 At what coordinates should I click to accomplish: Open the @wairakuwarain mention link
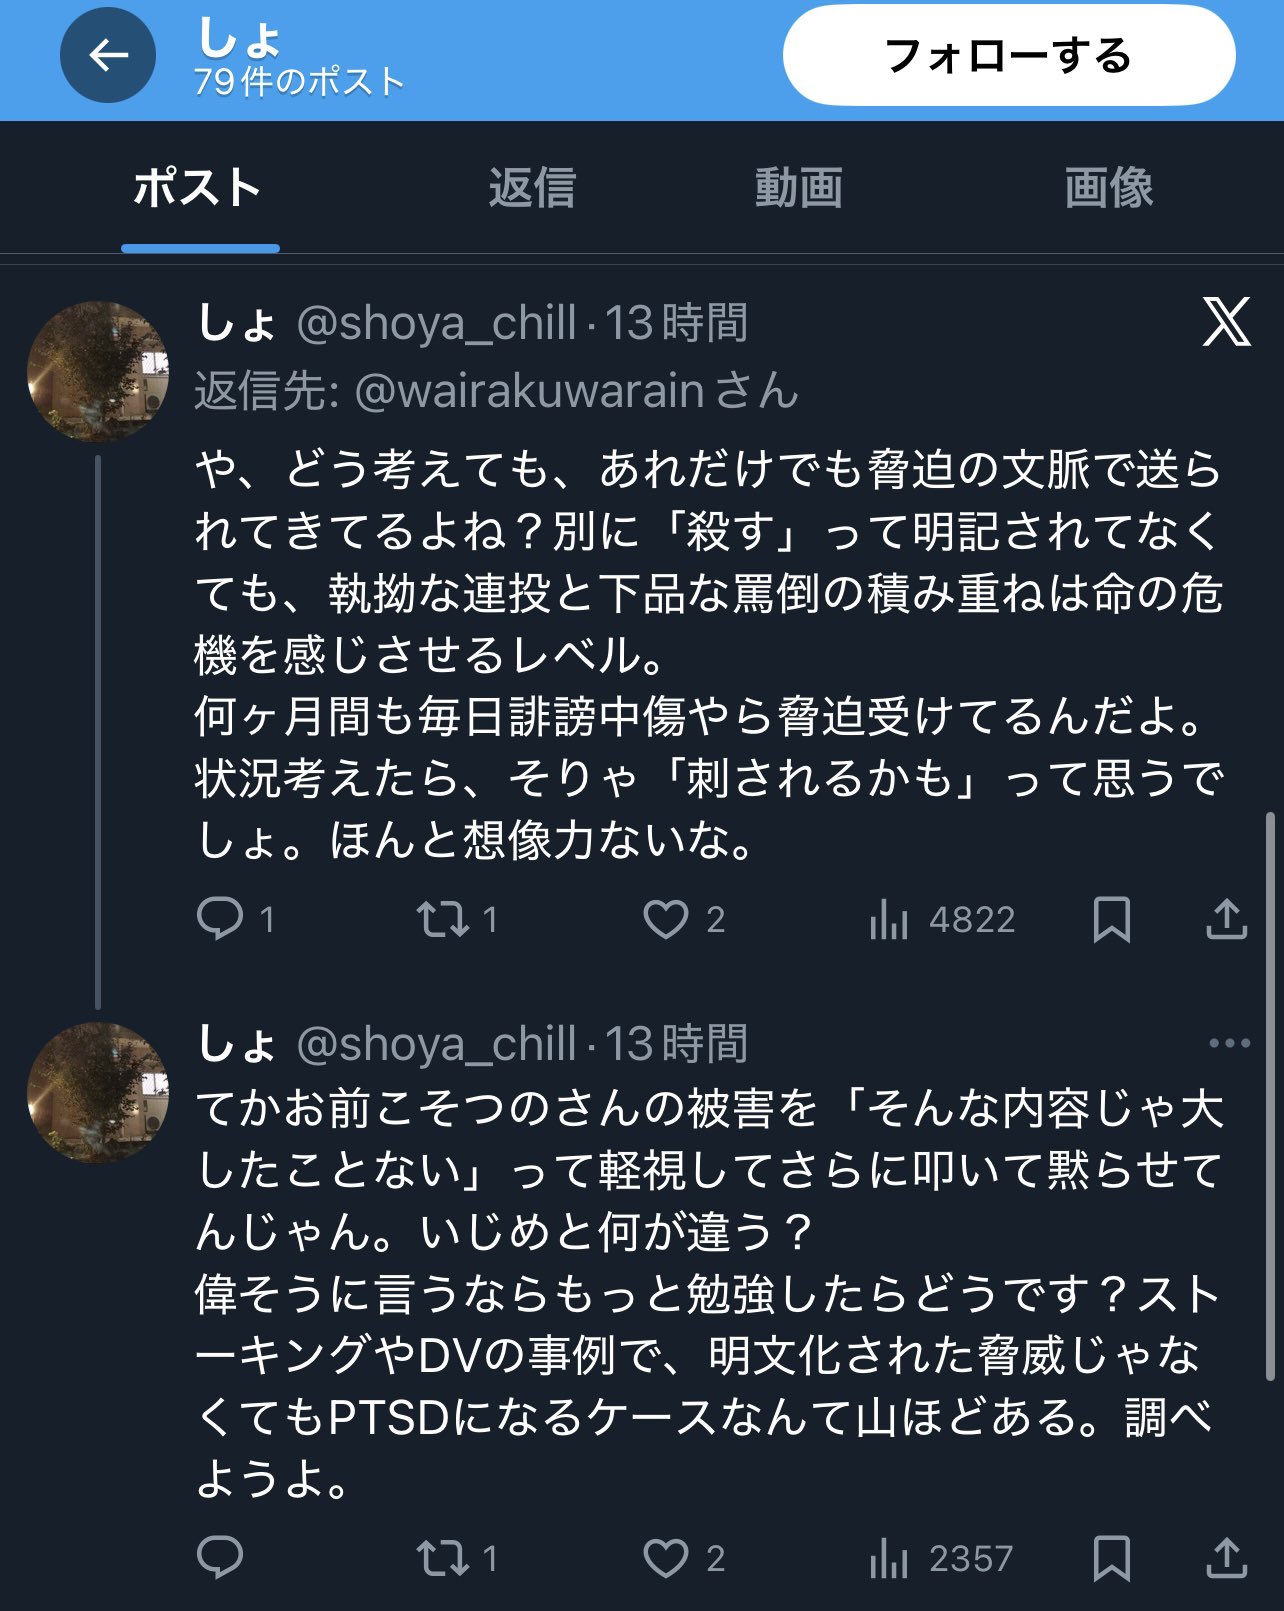click(x=529, y=391)
